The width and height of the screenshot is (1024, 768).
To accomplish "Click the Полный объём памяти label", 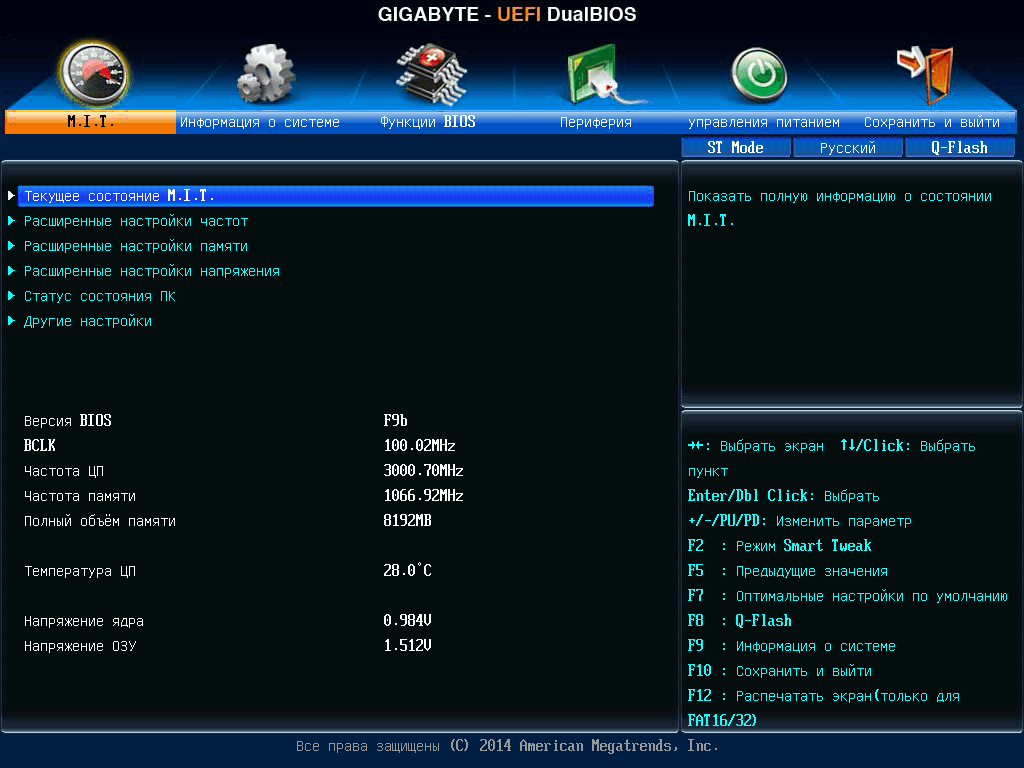I will coord(100,521).
